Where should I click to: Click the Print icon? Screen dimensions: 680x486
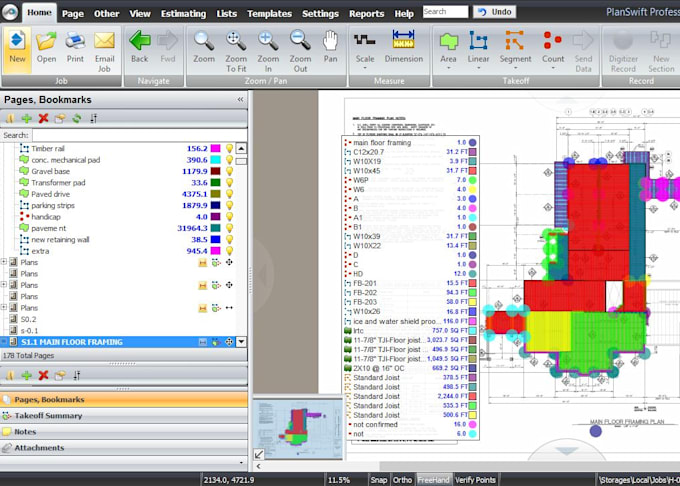pos(75,49)
